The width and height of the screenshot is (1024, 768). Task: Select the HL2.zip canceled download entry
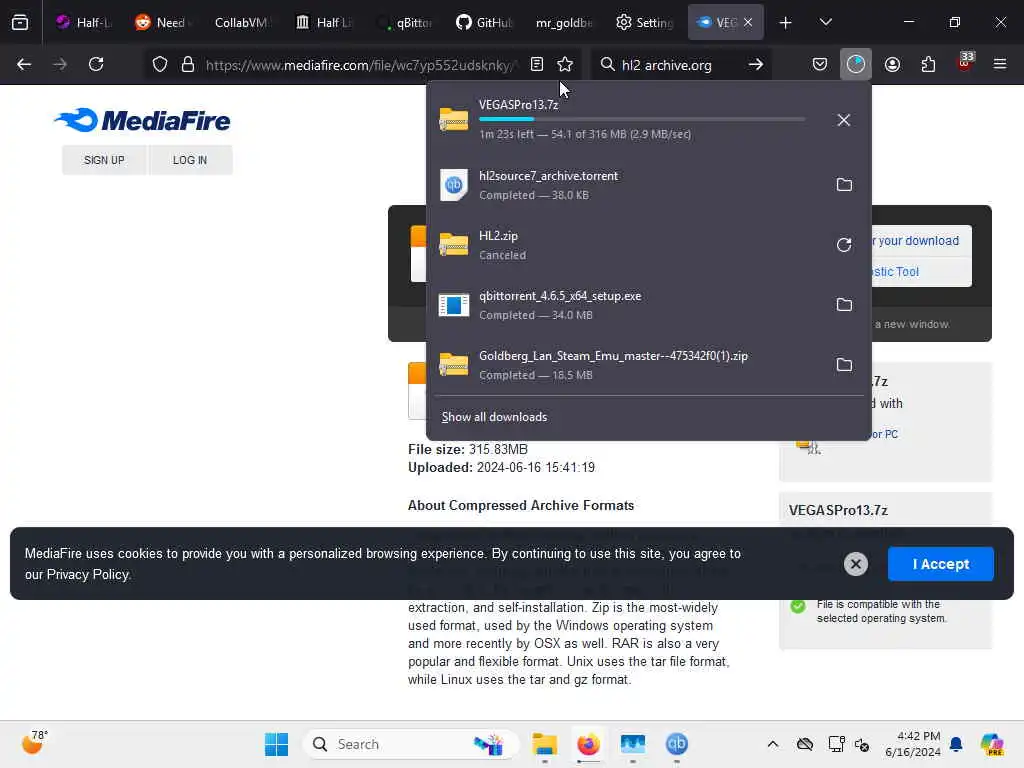pyautogui.click(x=628, y=245)
